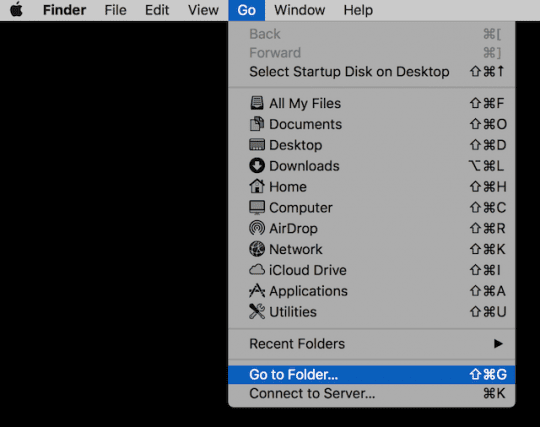Select All My Files label
540x427 pixels.
[x=305, y=104]
